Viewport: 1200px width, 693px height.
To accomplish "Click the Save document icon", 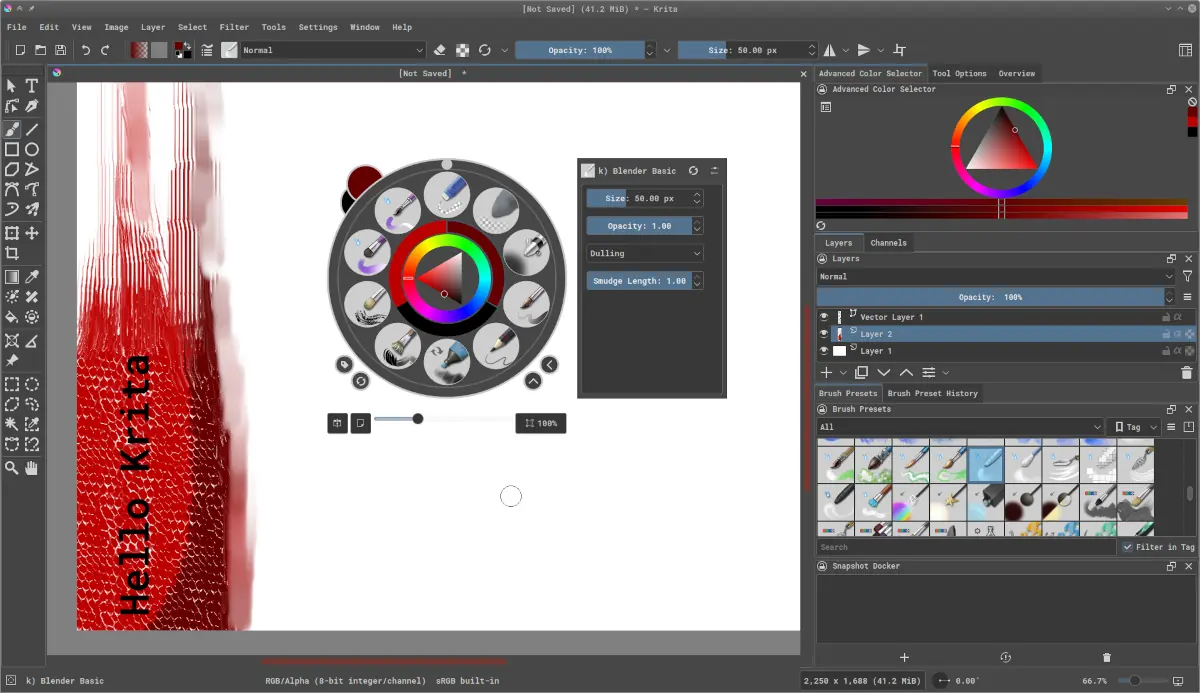I will coord(61,50).
